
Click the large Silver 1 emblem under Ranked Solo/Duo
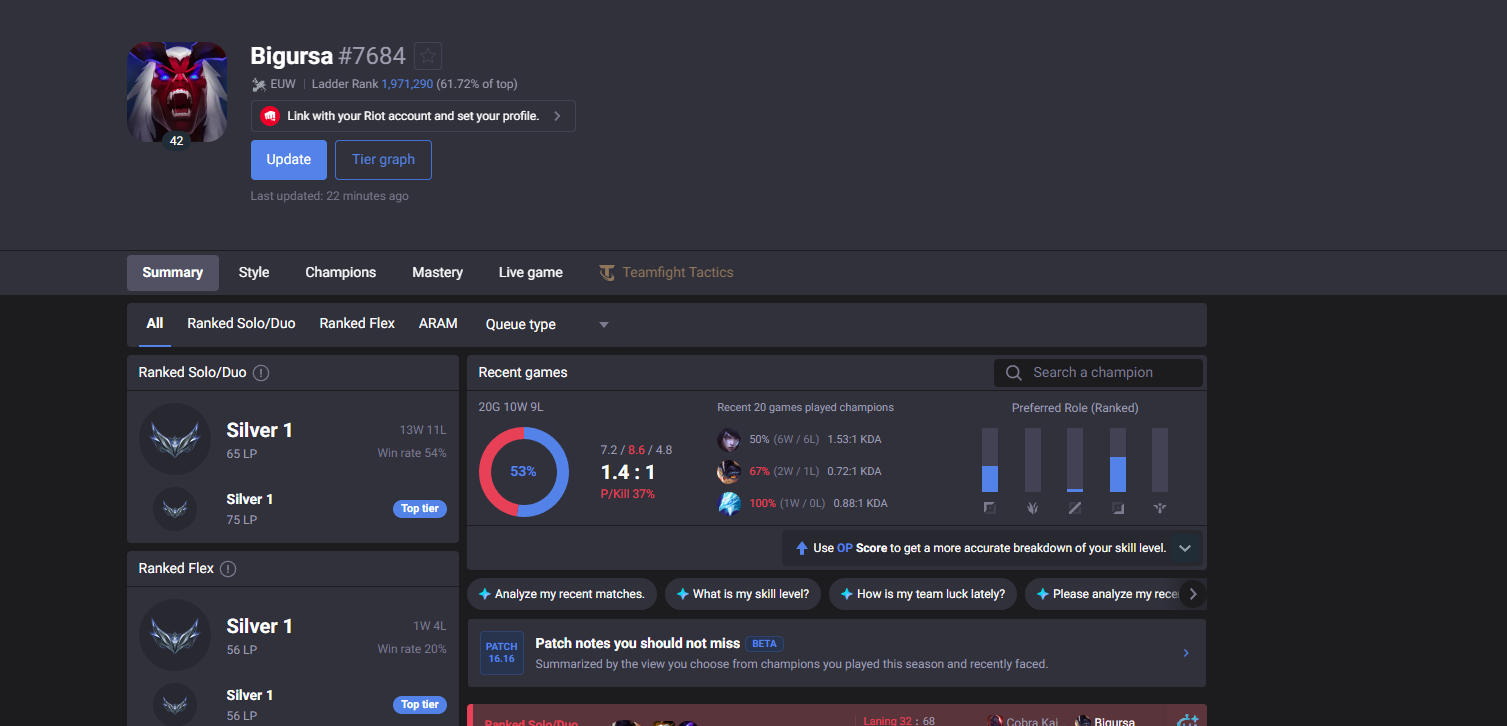[175, 439]
